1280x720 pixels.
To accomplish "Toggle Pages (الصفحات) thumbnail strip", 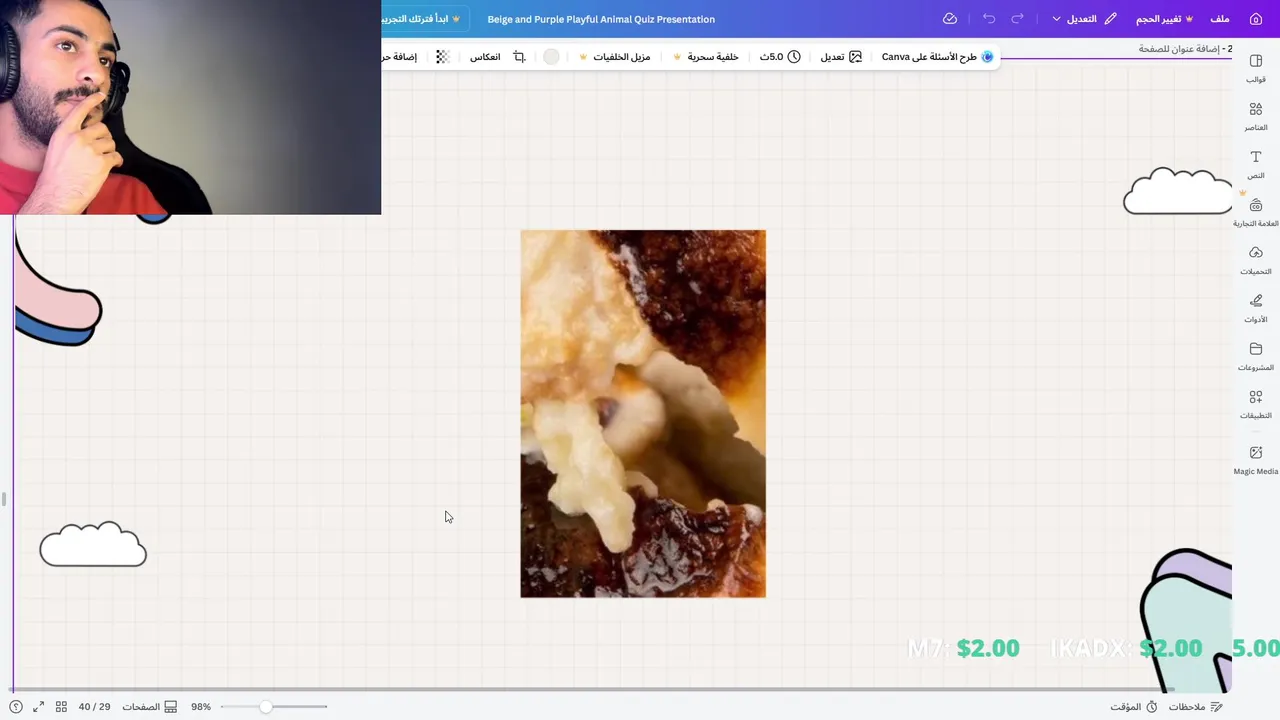I will click(149, 707).
